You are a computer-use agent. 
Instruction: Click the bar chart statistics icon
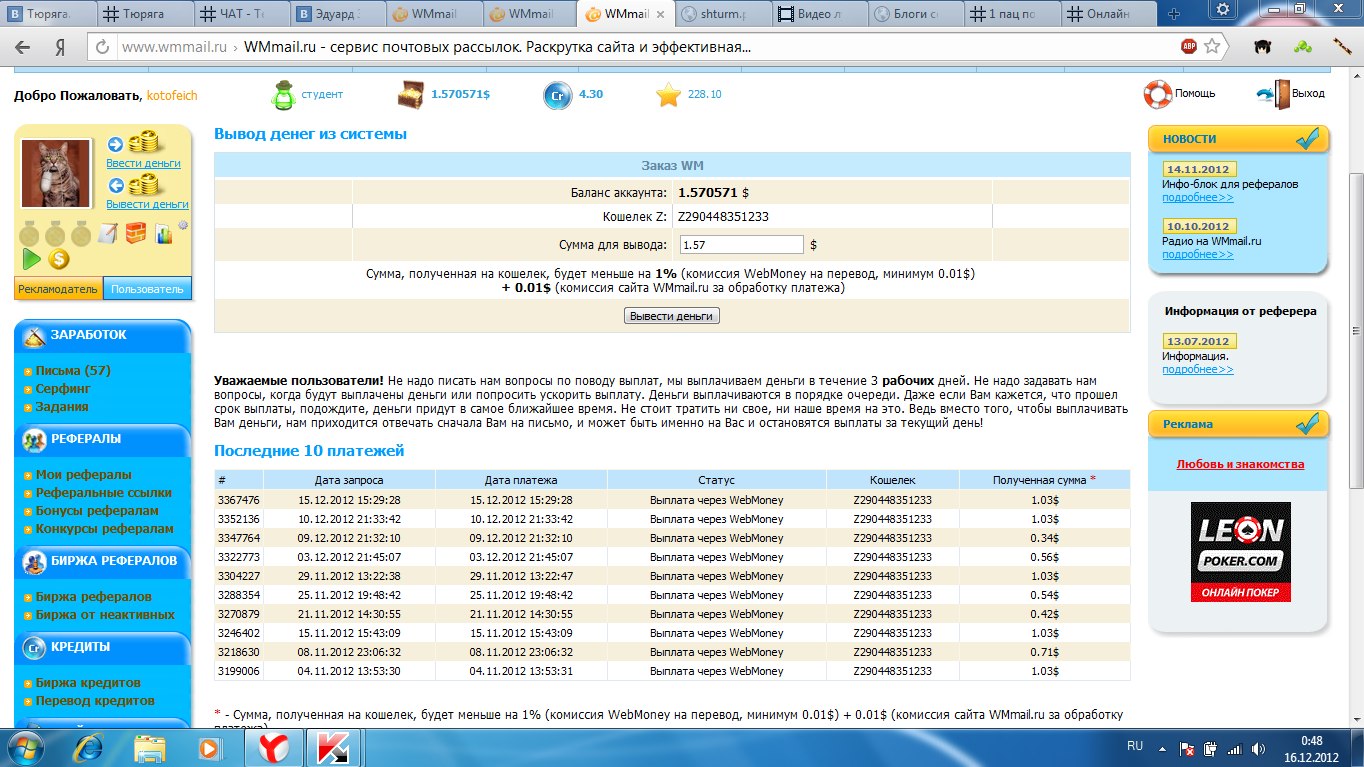163,234
